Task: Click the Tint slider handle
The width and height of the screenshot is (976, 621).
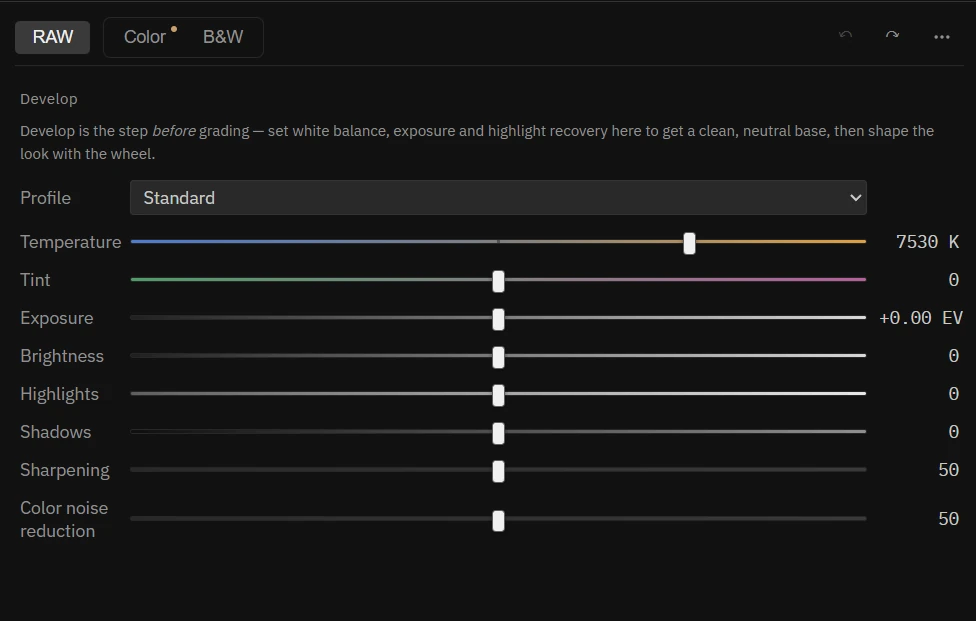Action: [498, 281]
